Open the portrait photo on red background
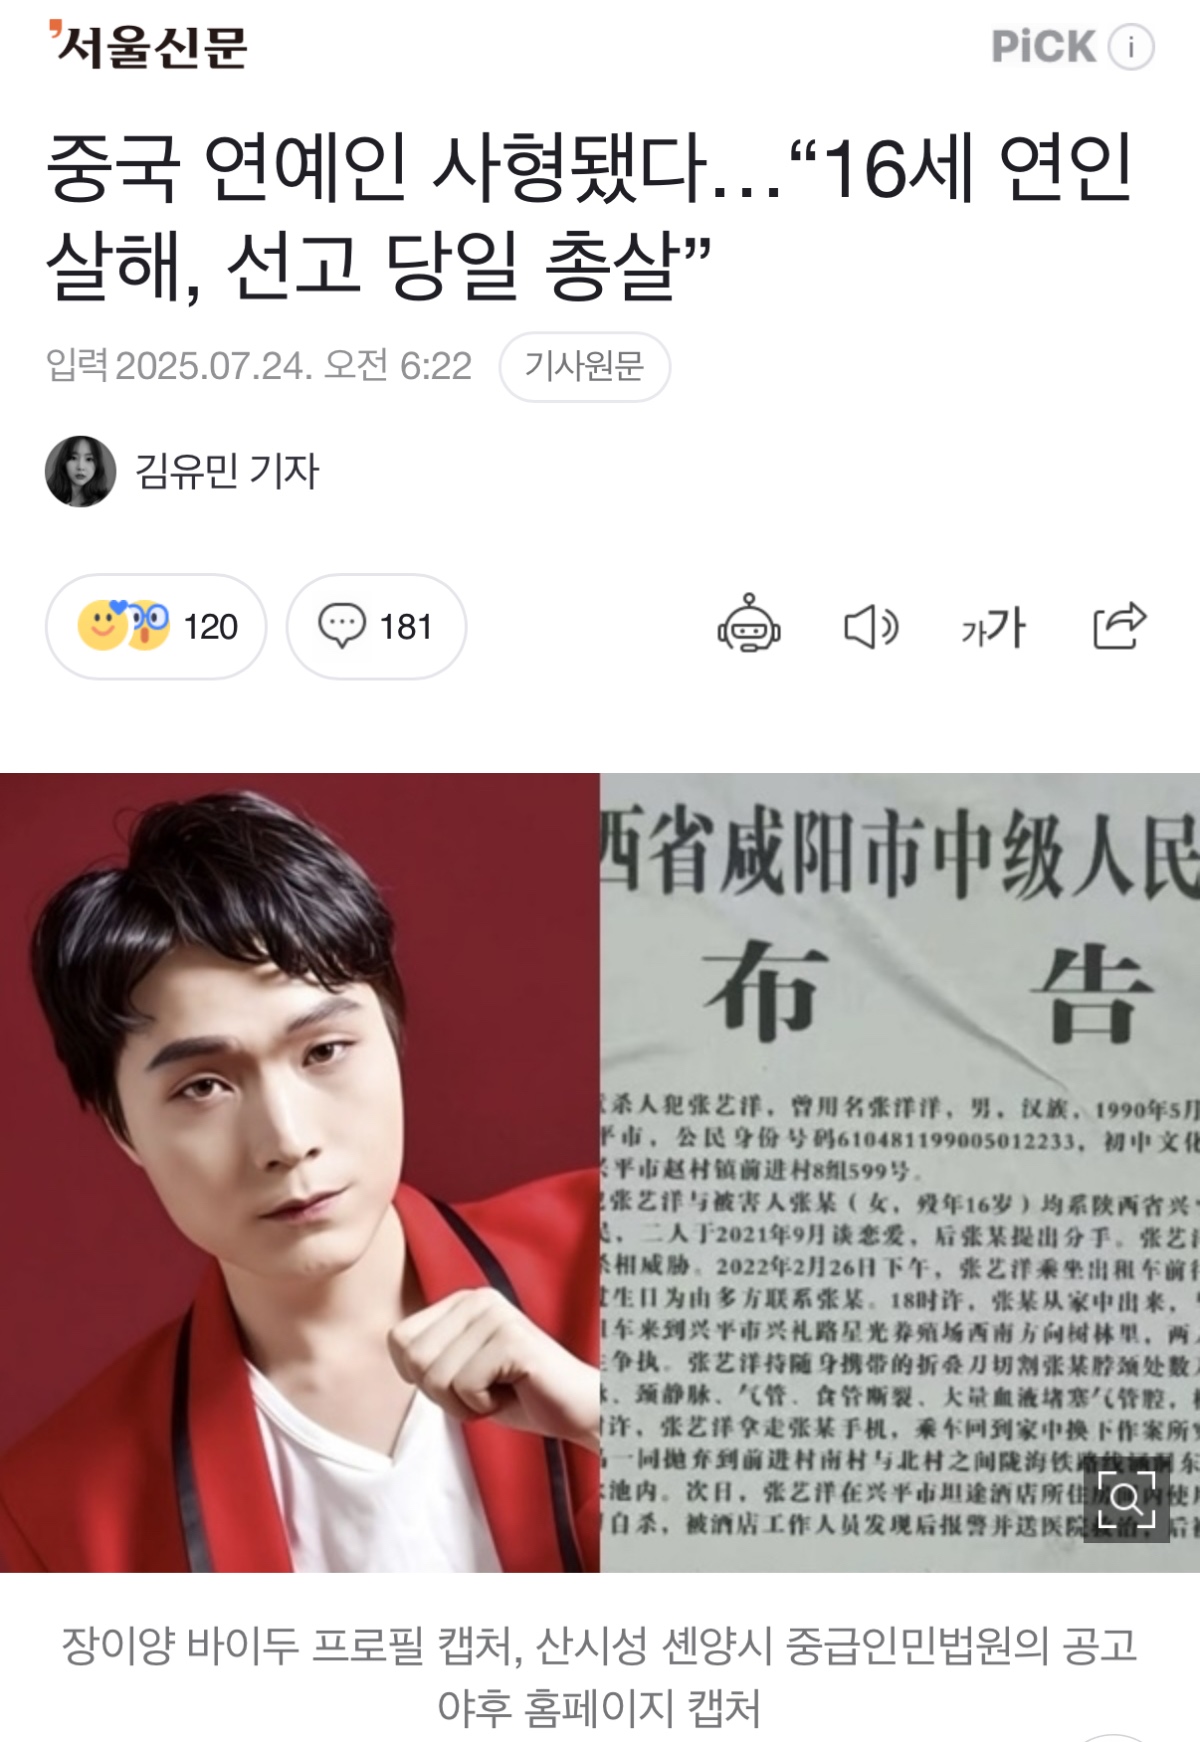Screen dimensions: 1200x1742 point(300,1172)
